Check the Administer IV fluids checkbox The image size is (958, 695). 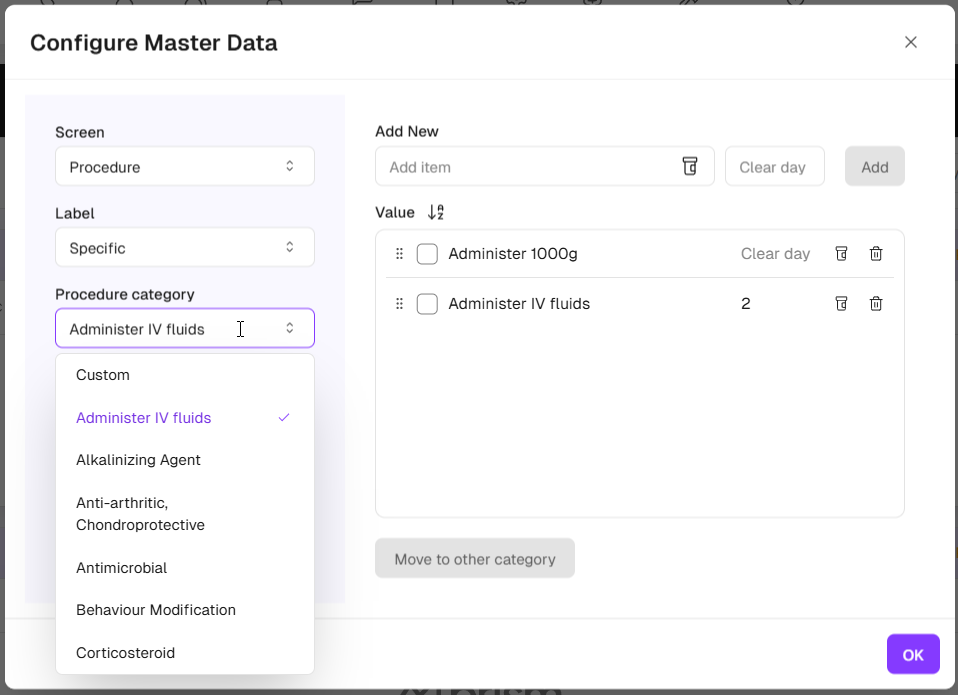(x=427, y=304)
